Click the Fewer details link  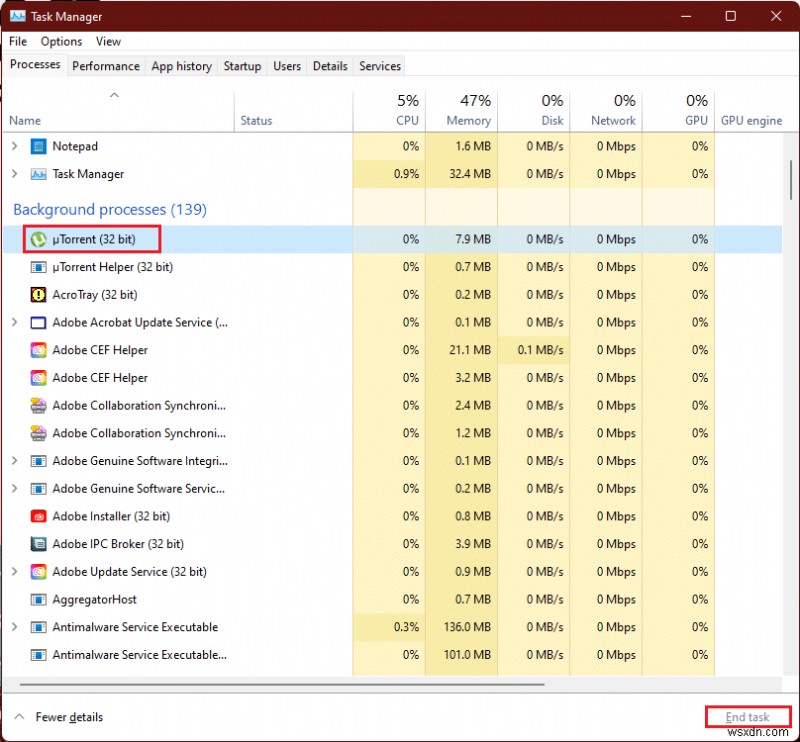coord(69,717)
